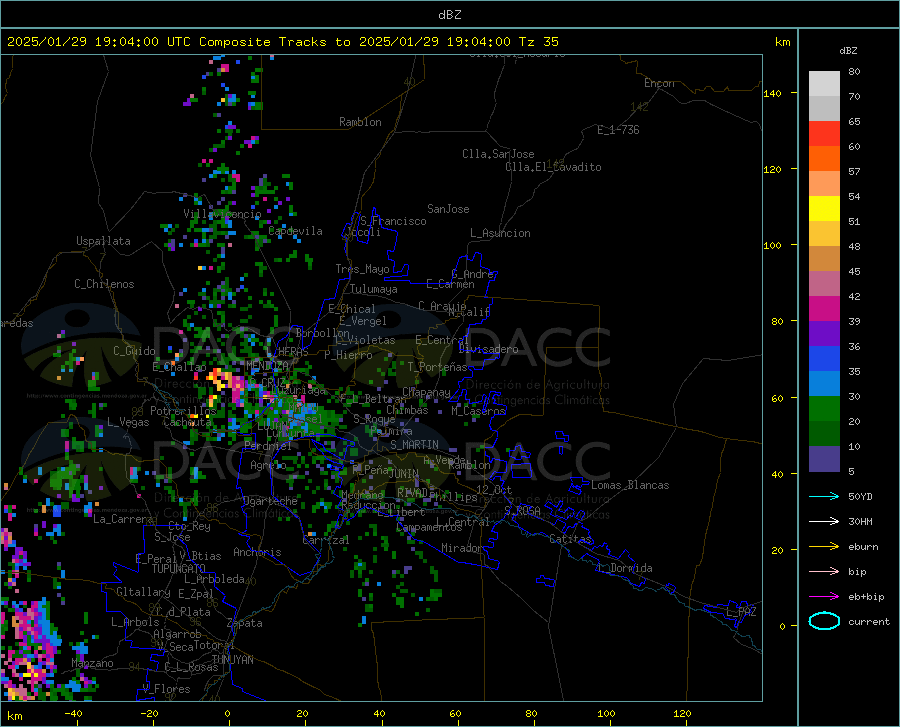Viewport: 900px width, 727px height.
Task: Click the Uspallata map label
Action: point(103,241)
